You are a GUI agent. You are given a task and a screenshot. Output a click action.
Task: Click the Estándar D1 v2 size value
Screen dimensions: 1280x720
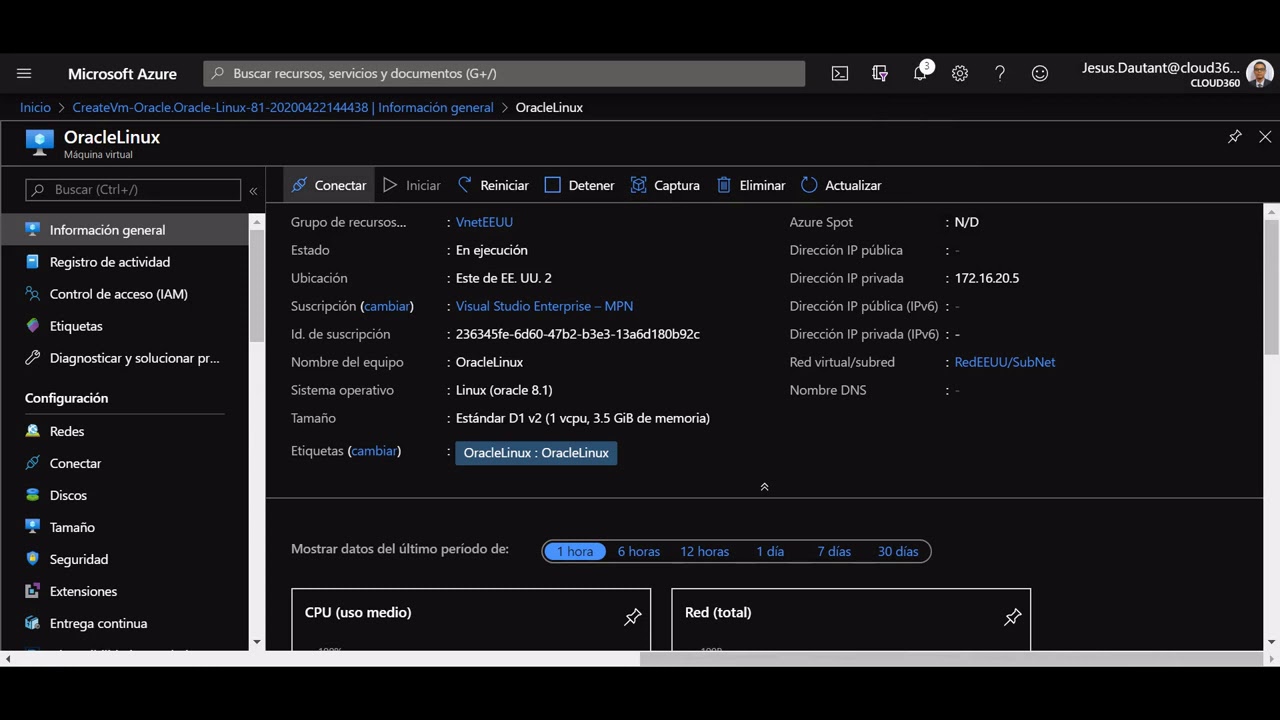[583, 418]
